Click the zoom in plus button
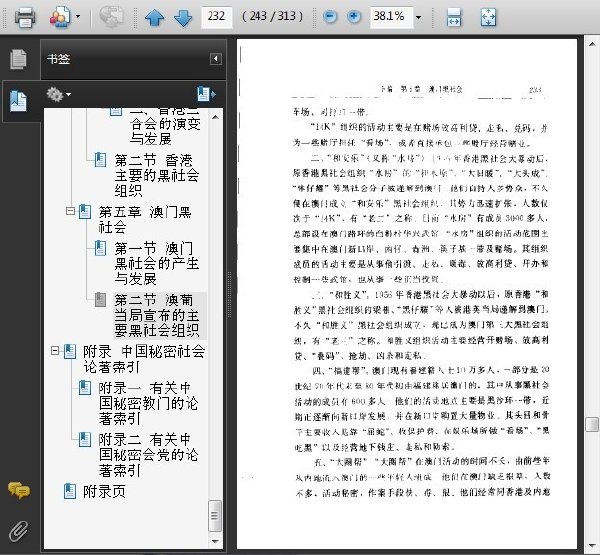This screenshot has width=600, height=555. click(x=354, y=16)
